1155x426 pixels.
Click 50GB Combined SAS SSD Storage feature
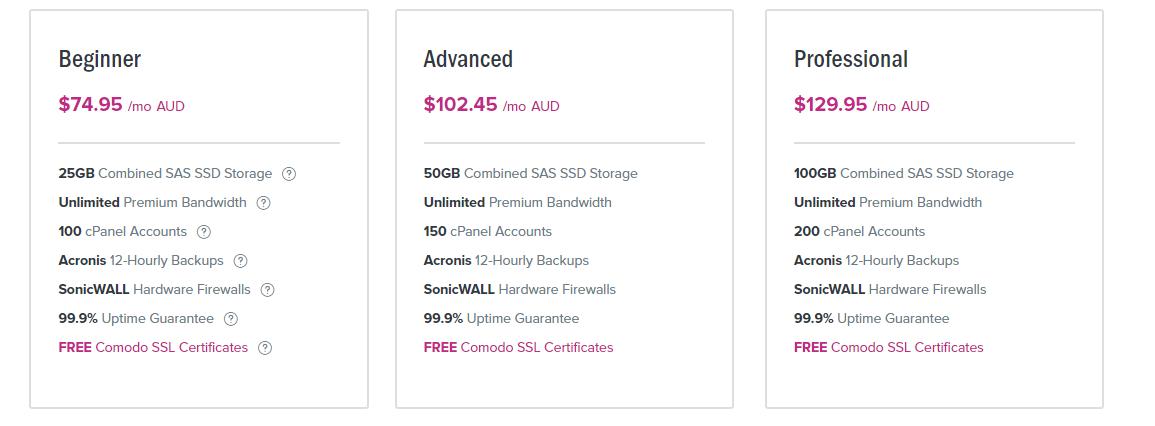[530, 173]
